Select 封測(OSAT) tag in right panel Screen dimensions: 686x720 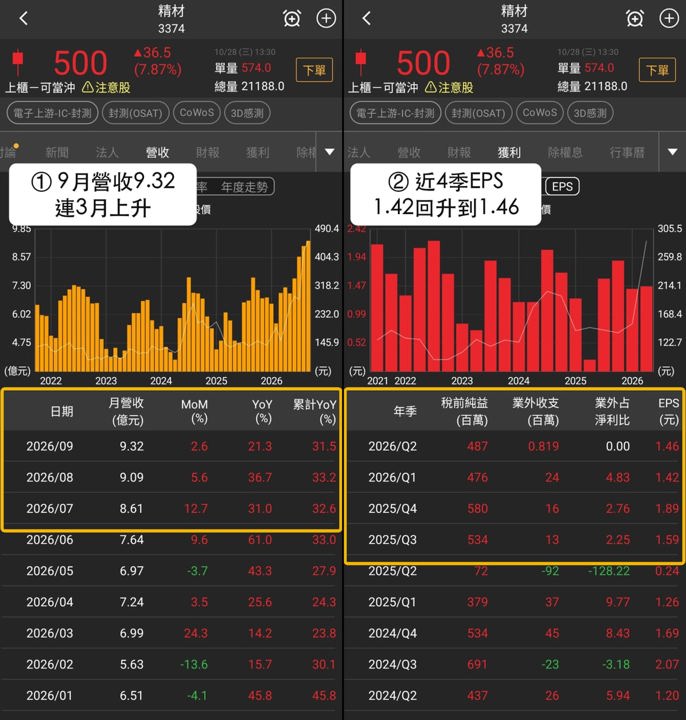(478, 113)
